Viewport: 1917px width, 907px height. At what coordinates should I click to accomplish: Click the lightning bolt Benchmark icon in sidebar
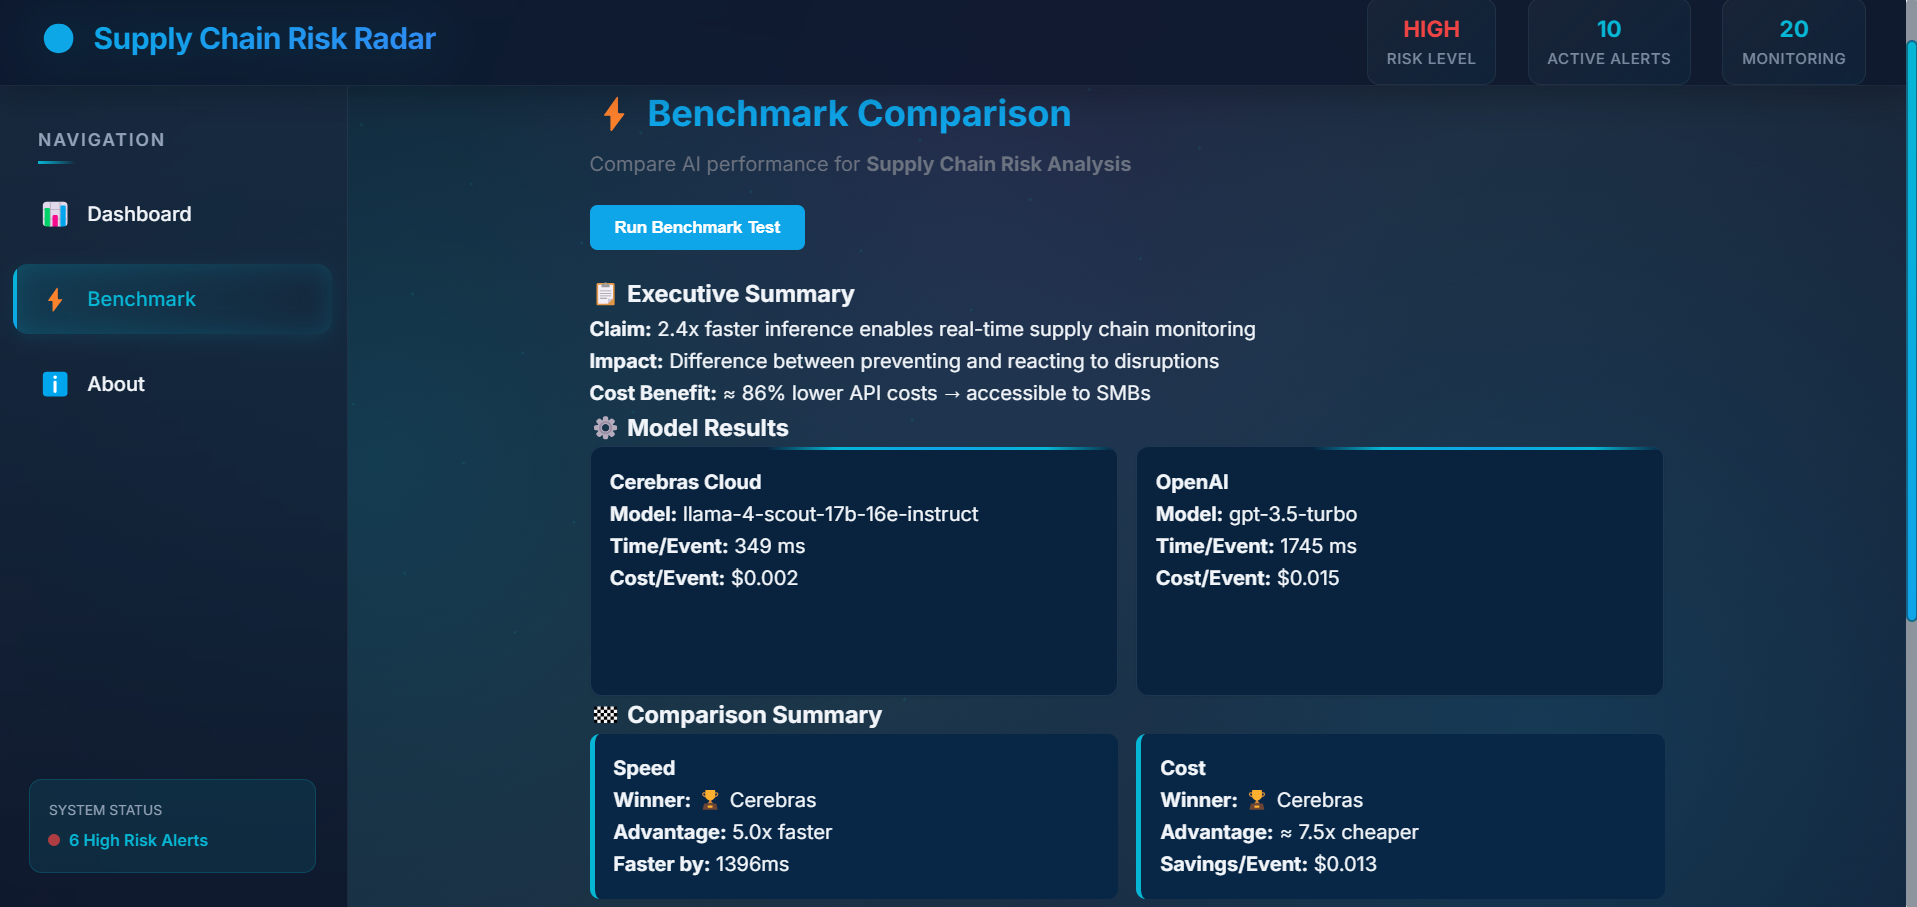[x=55, y=299]
